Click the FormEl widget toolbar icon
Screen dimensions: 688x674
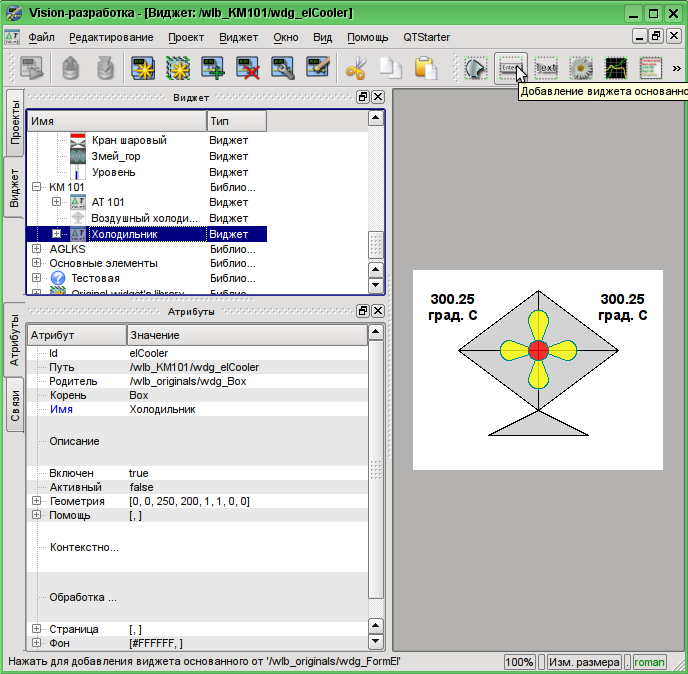coord(510,68)
